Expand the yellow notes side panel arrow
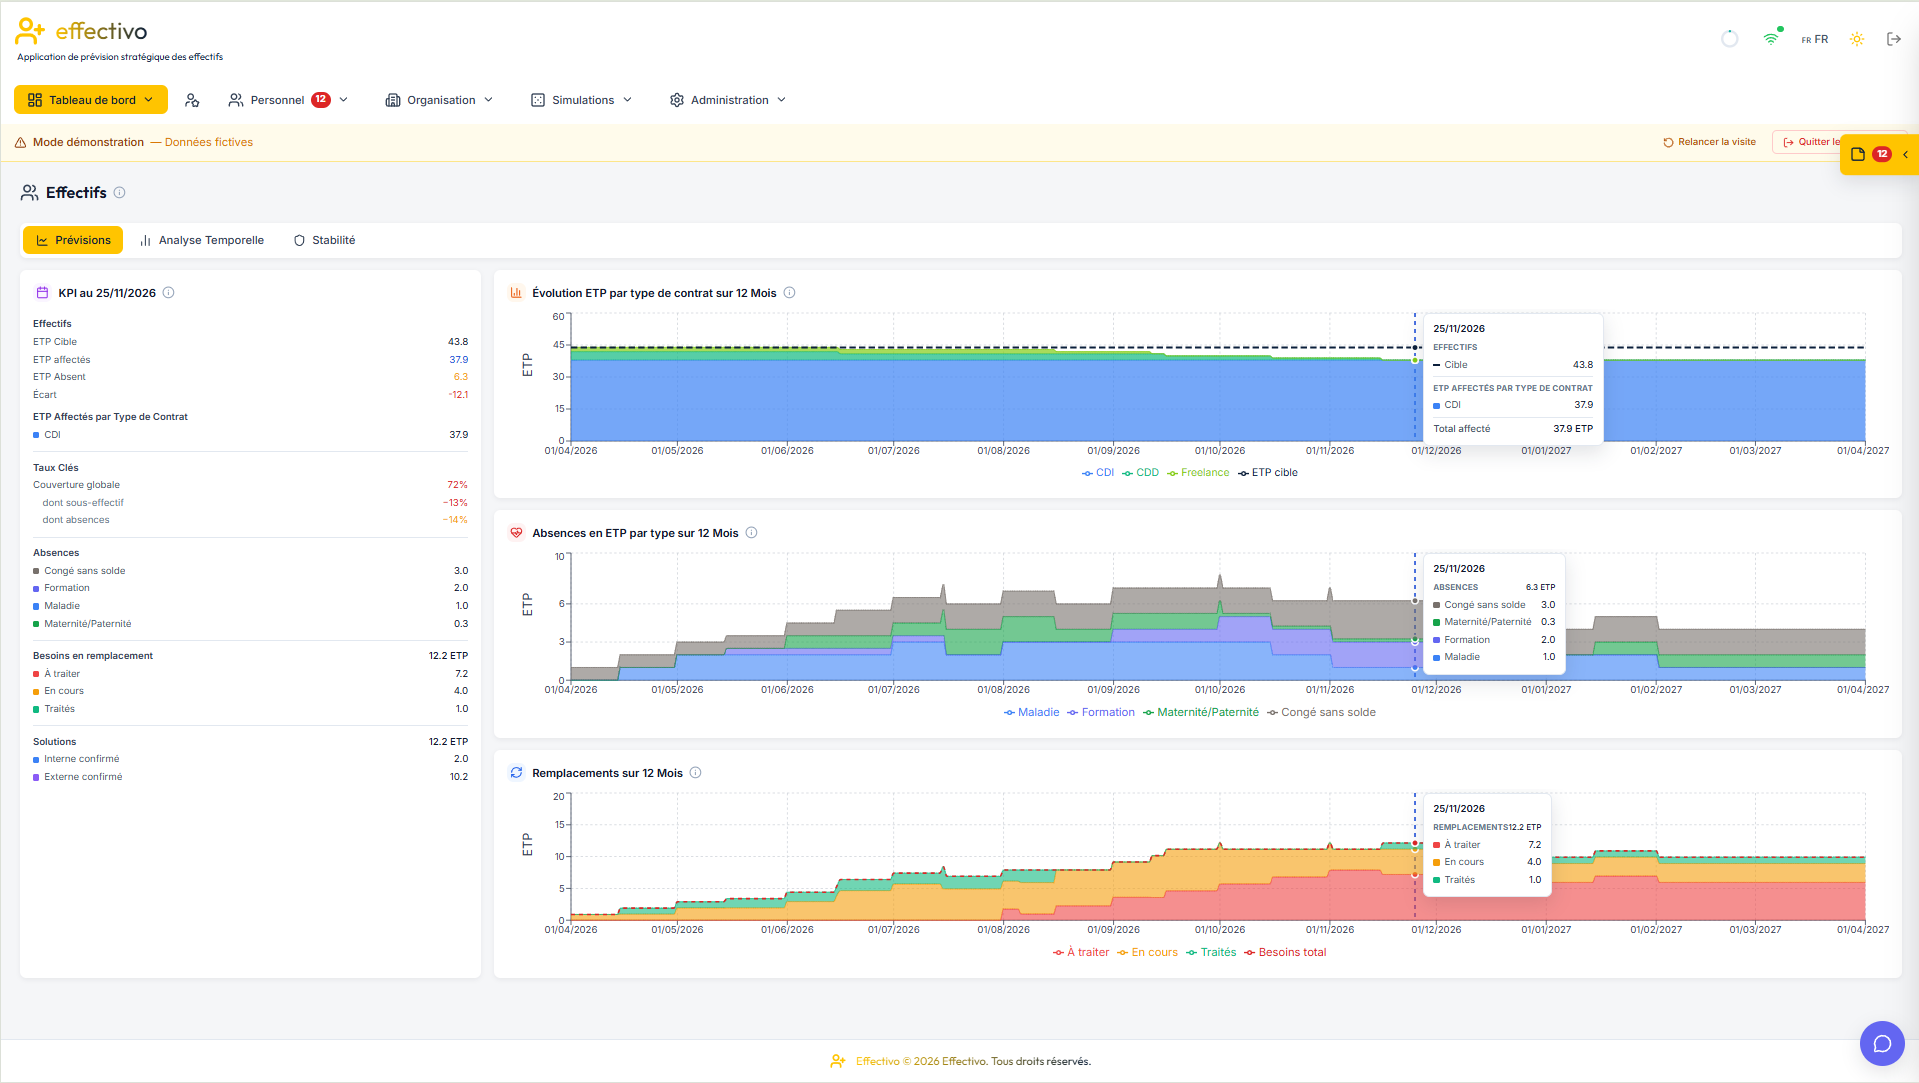This screenshot has width=1919, height=1083. (x=1906, y=154)
